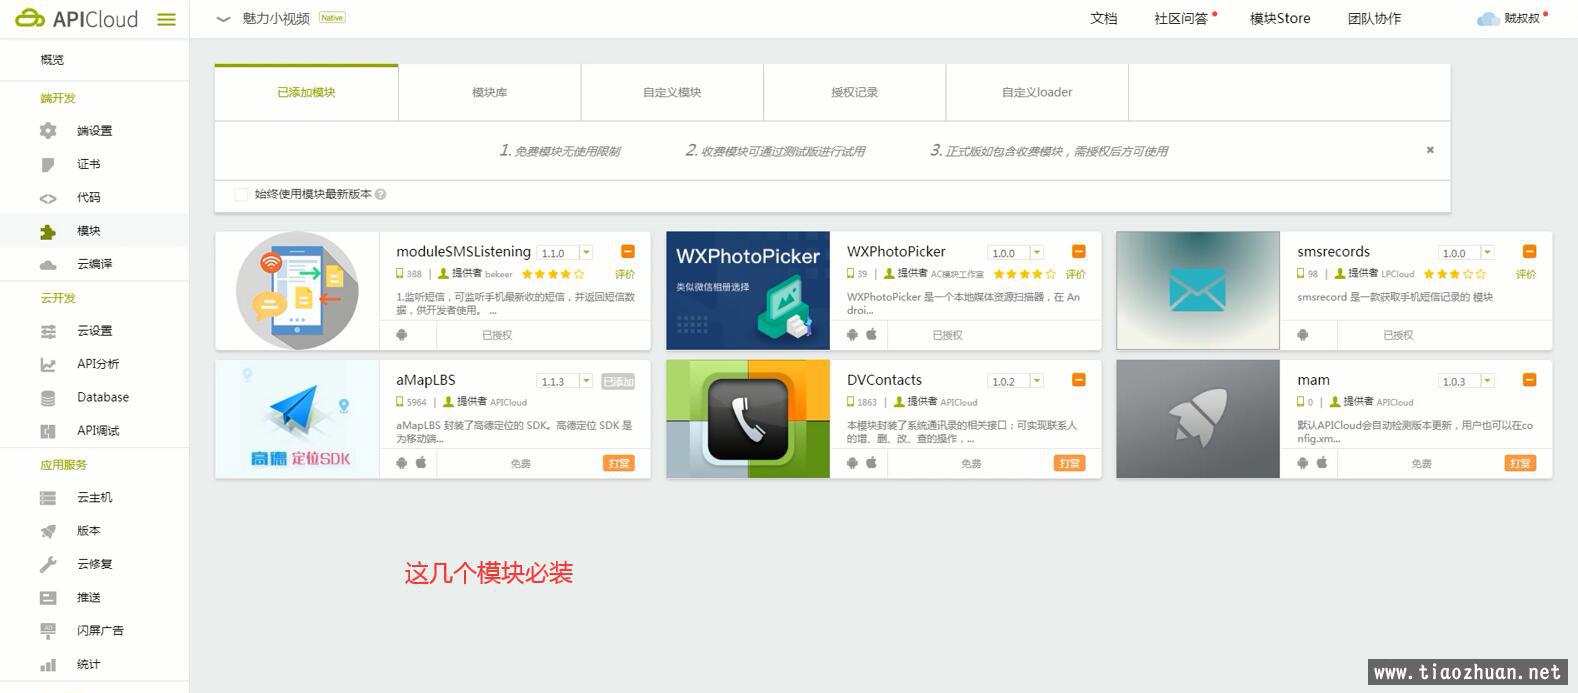Click the help question mark beside 始终使用模块最新版本
Viewport: 1578px width, 693px height.
tap(381, 195)
